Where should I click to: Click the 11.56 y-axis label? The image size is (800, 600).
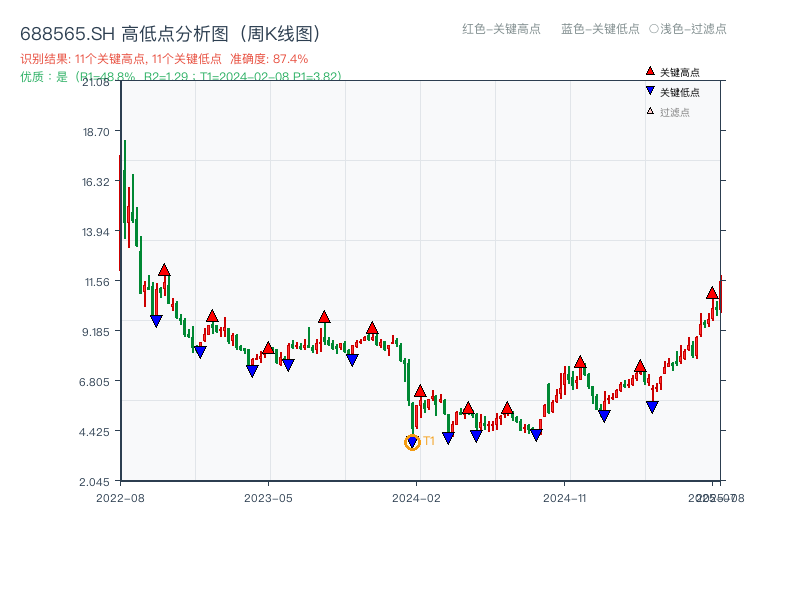click(96, 282)
